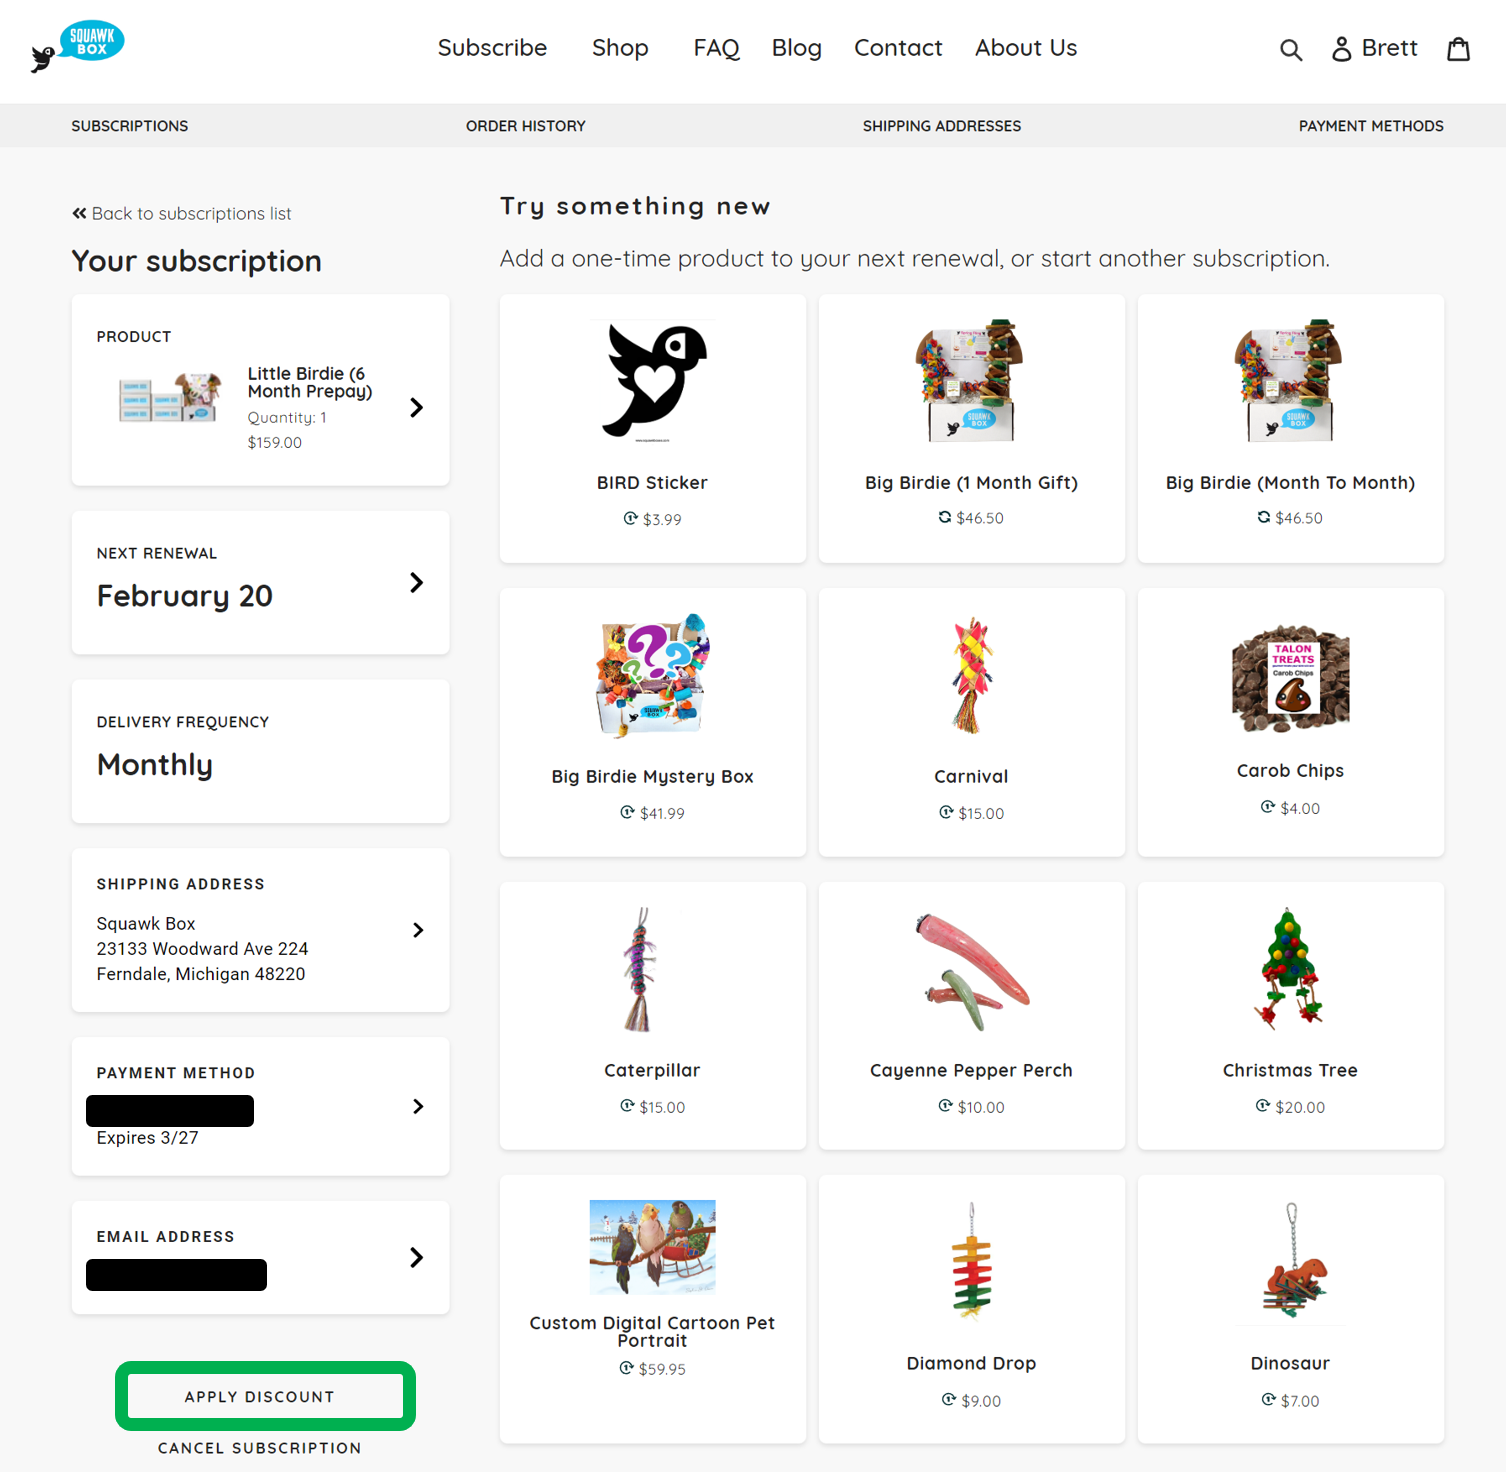1506x1472 pixels.
Task: Click the Big Birdie Mystery Box title
Action: tap(652, 776)
